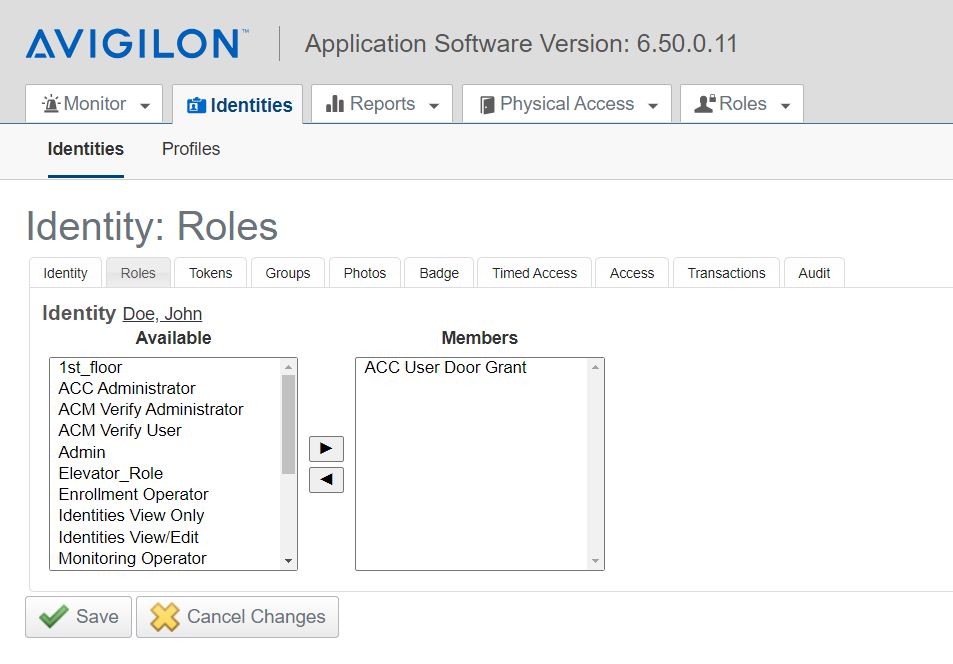
Task: Select Admin in Available list
Action: (165, 452)
